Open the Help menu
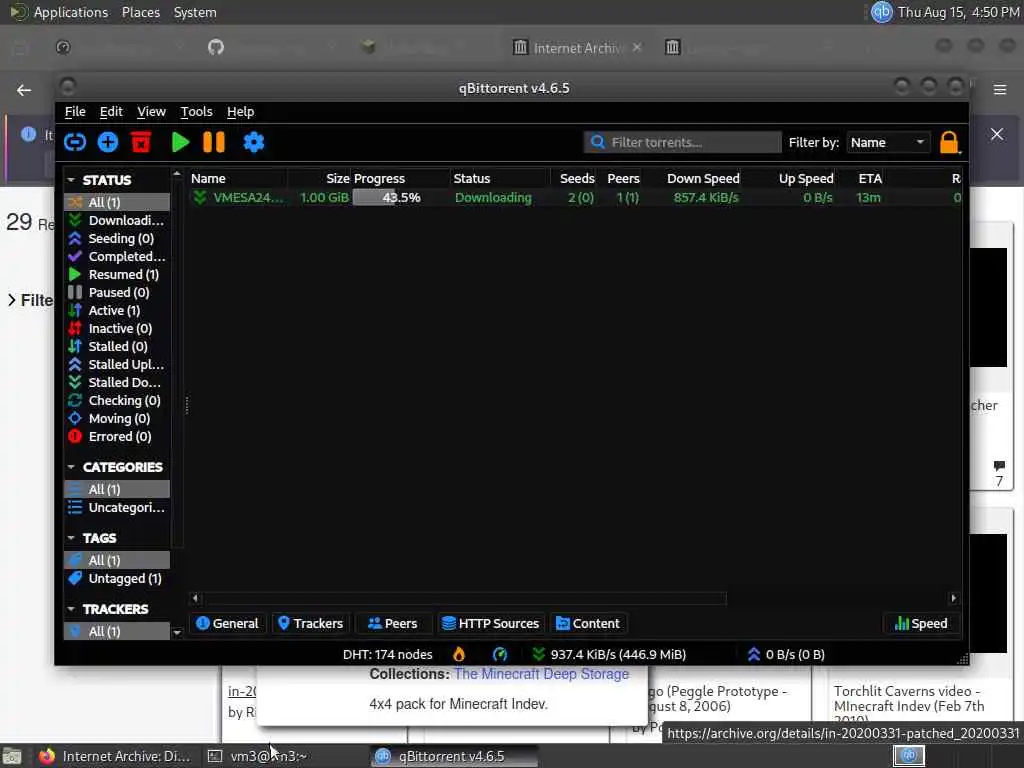Image resolution: width=1024 pixels, height=768 pixels. point(240,112)
